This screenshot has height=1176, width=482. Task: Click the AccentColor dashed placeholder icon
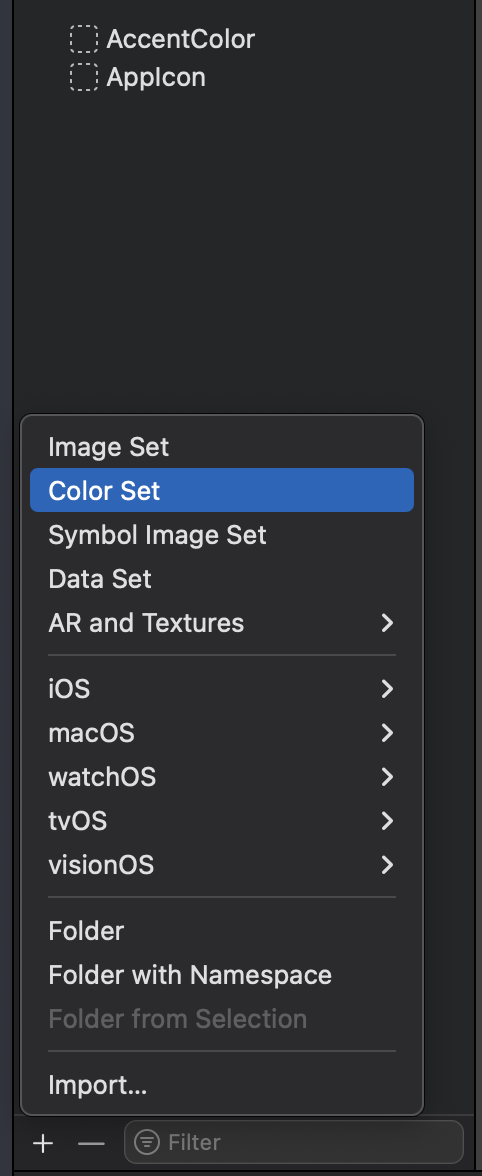[84, 38]
